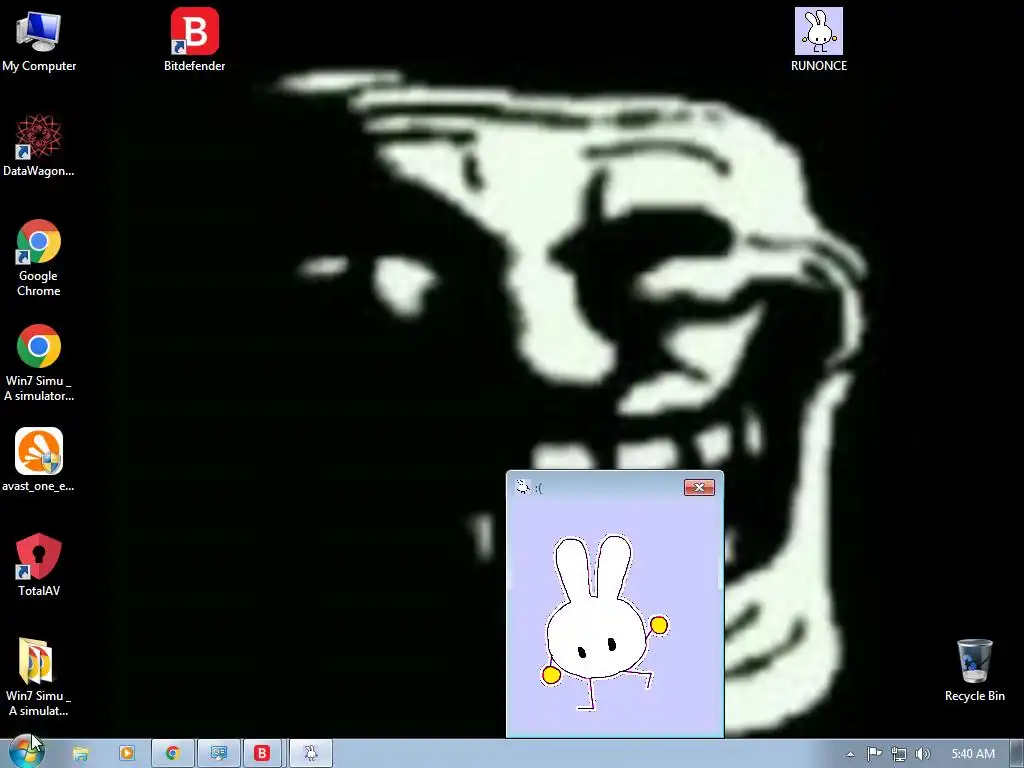The width and height of the screenshot is (1024, 768).
Task: Switch to the Chrome taskbar button
Action: click(x=173, y=754)
